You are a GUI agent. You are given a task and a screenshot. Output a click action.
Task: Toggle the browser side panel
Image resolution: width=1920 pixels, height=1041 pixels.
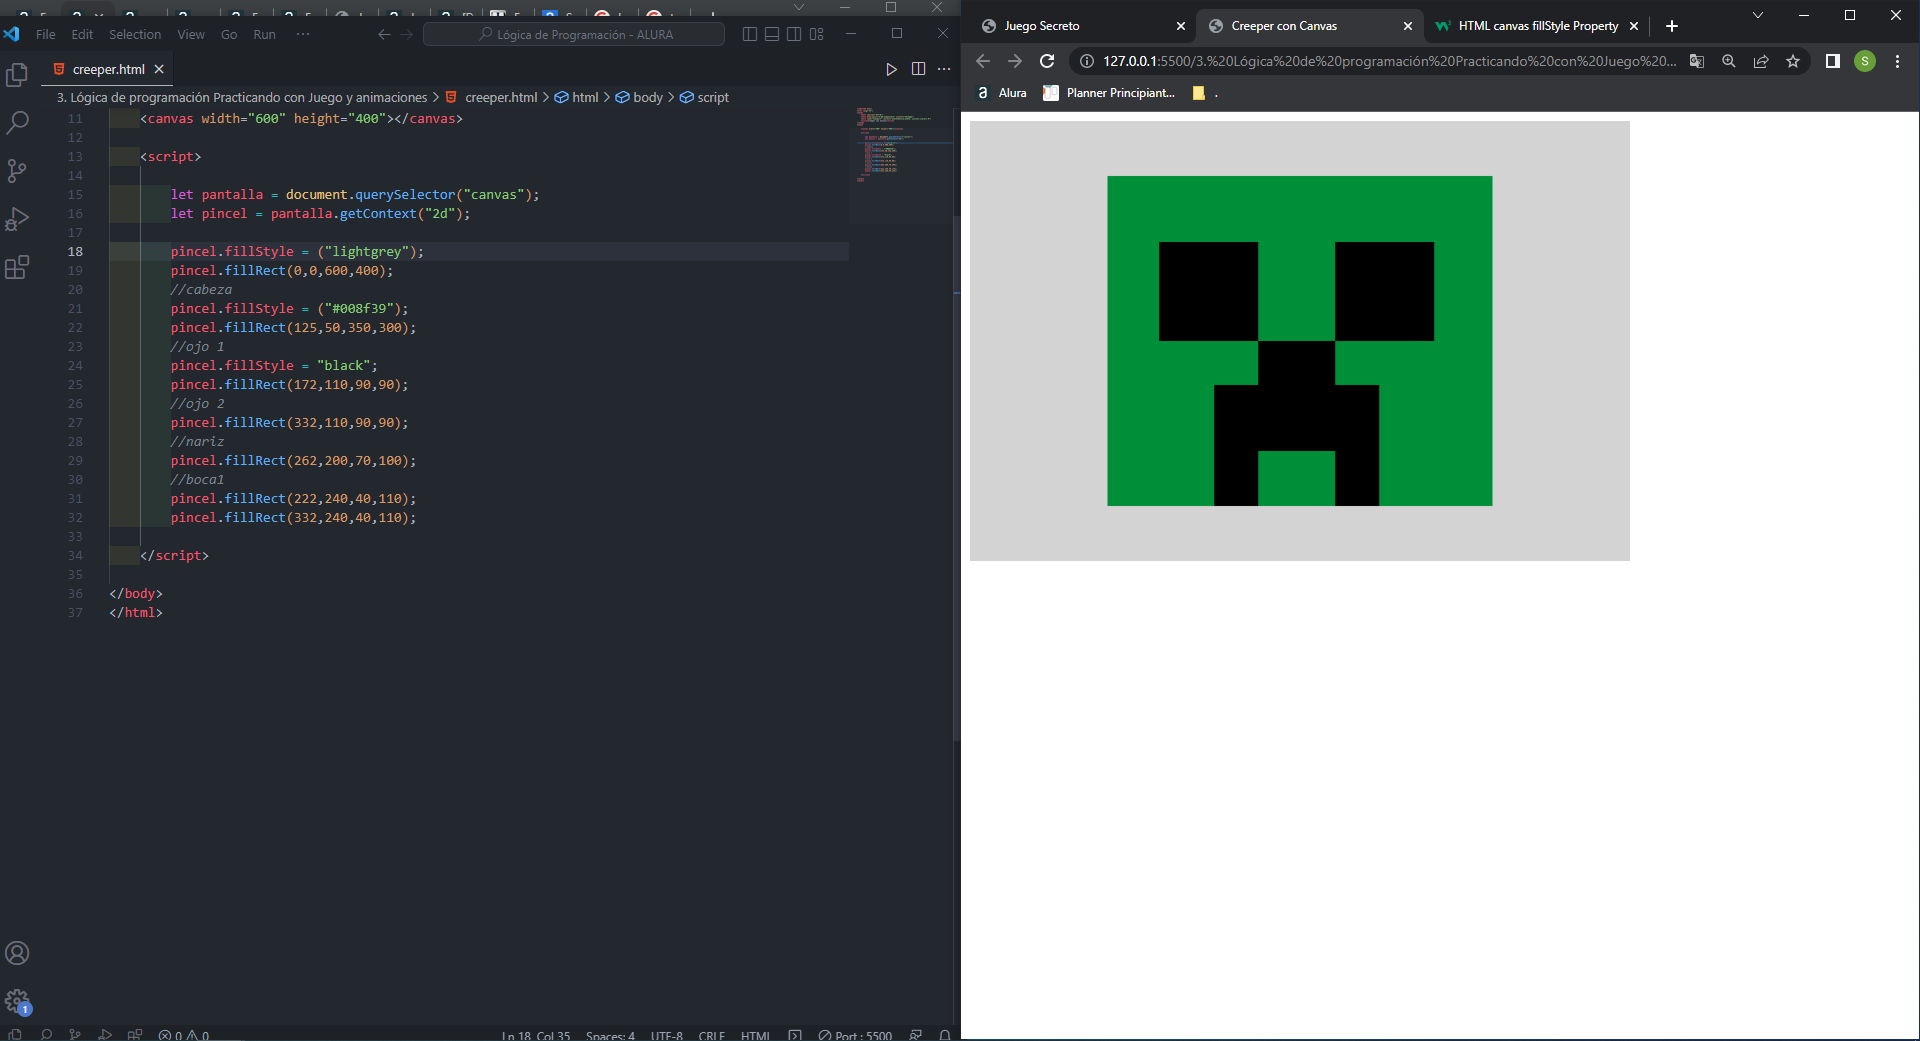click(x=1833, y=61)
